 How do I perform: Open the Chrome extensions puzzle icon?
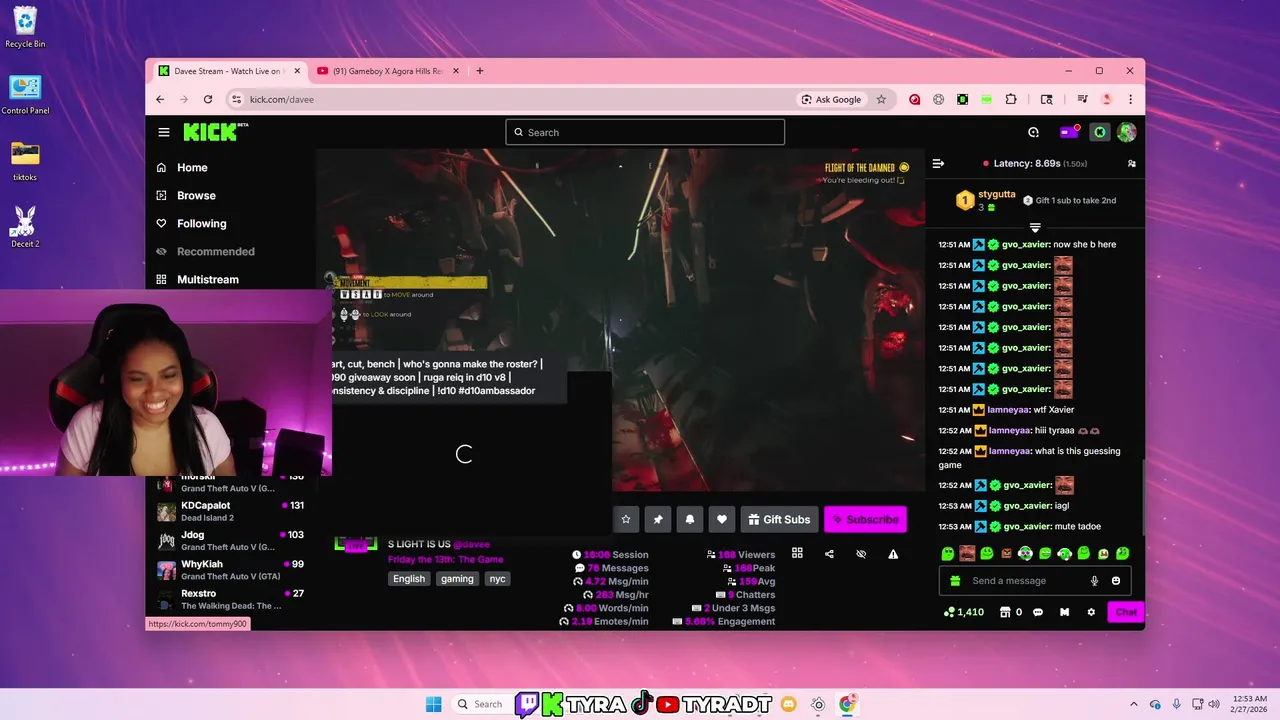tap(1011, 99)
